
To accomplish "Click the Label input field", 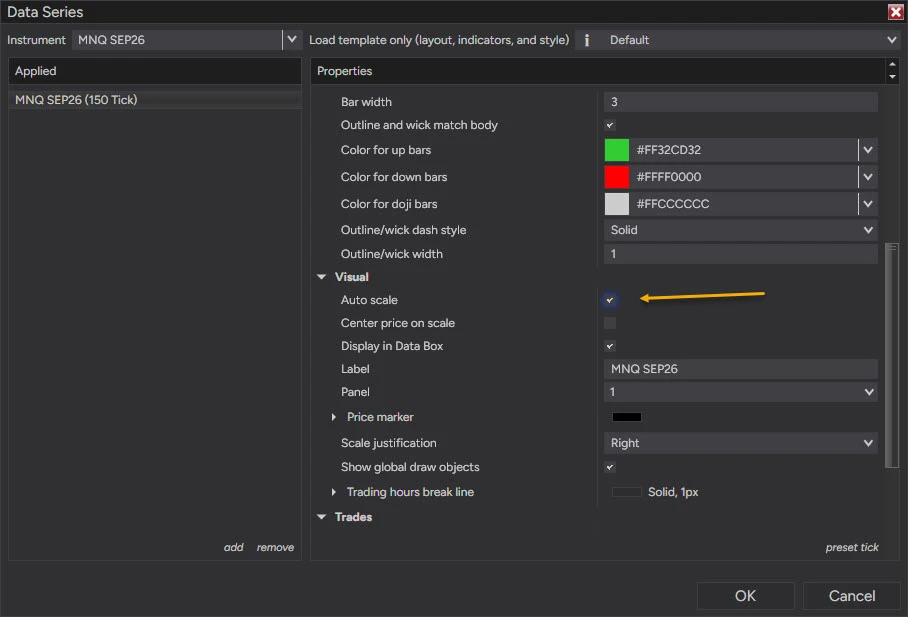I will coord(741,369).
